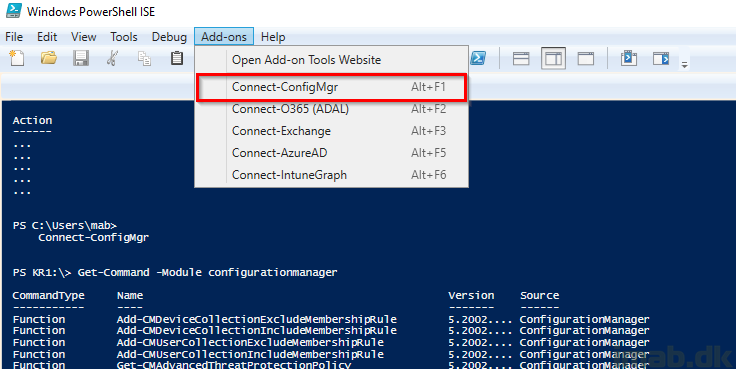Show script pane maximized layout icon
Screen dimensions: 736x369
pyautogui.click(x=586, y=59)
